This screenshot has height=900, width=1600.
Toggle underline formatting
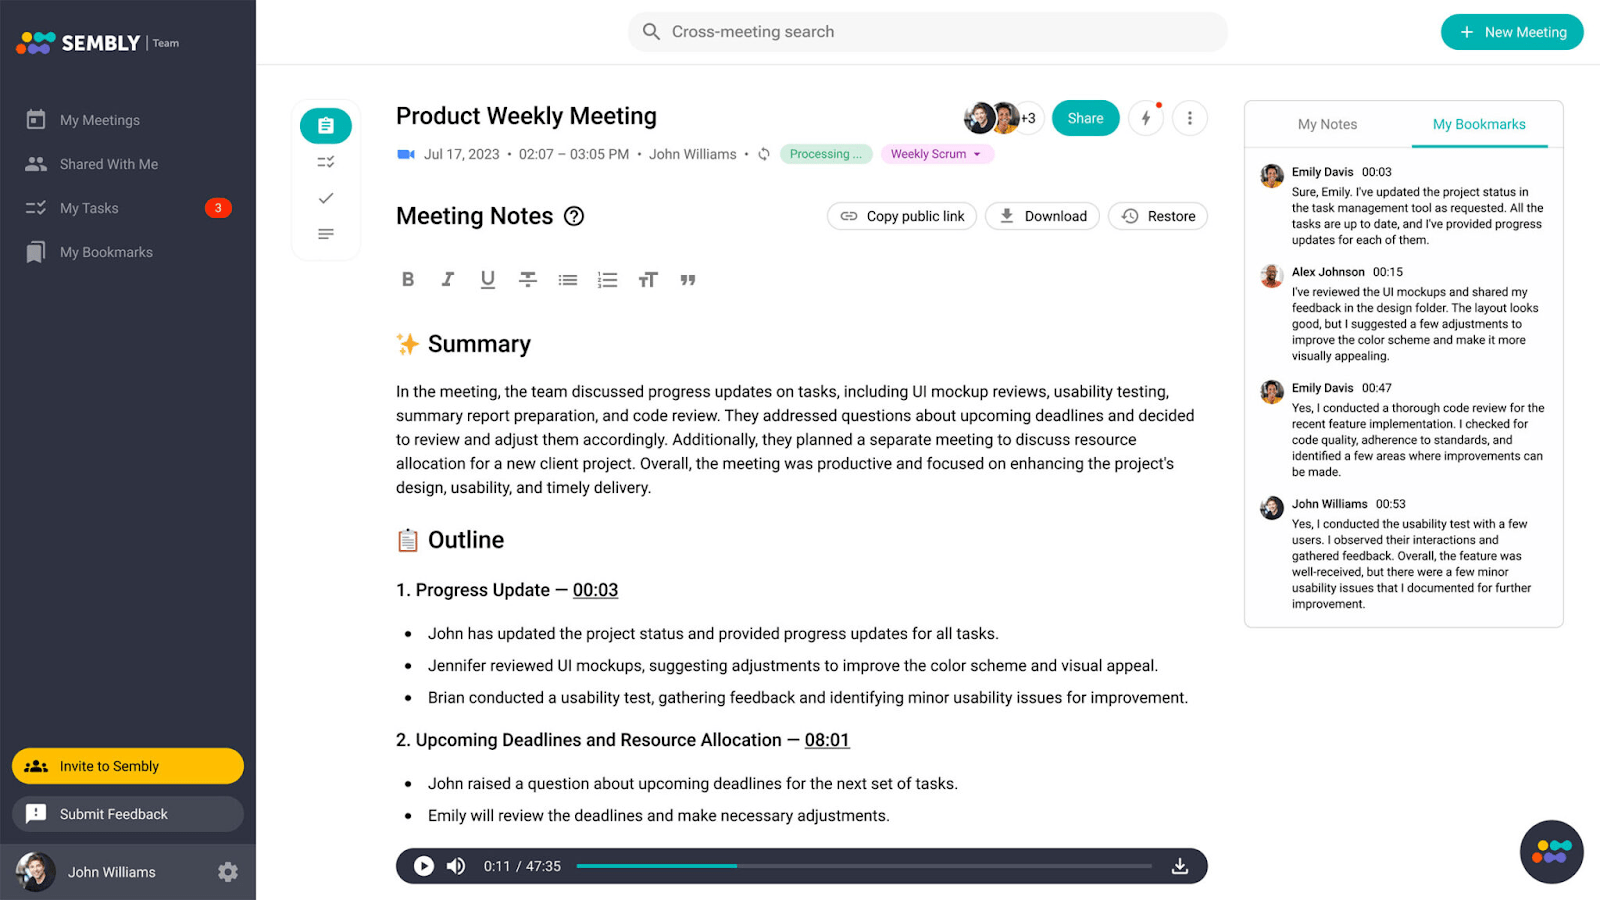487,279
